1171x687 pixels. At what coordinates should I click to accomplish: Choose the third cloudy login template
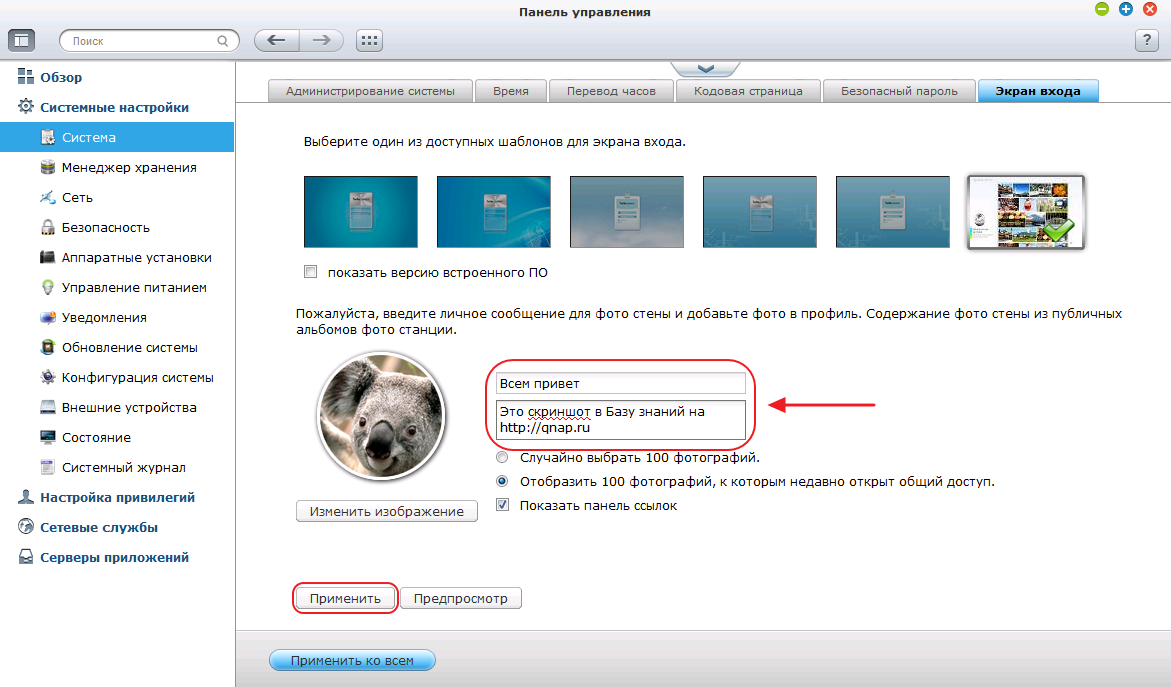pos(627,211)
